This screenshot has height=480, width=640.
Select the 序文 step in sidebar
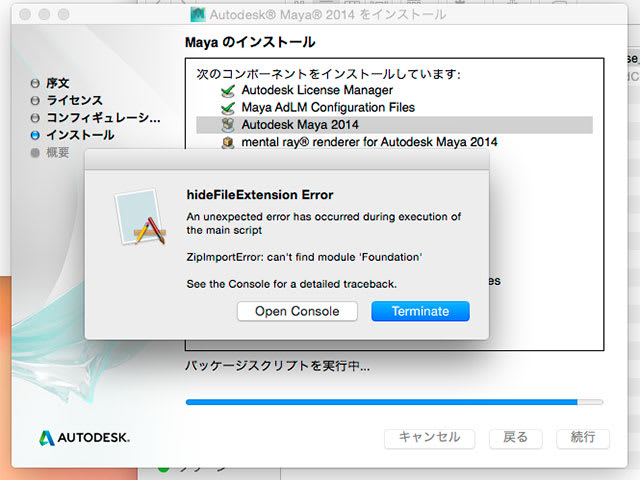(58, 83)
